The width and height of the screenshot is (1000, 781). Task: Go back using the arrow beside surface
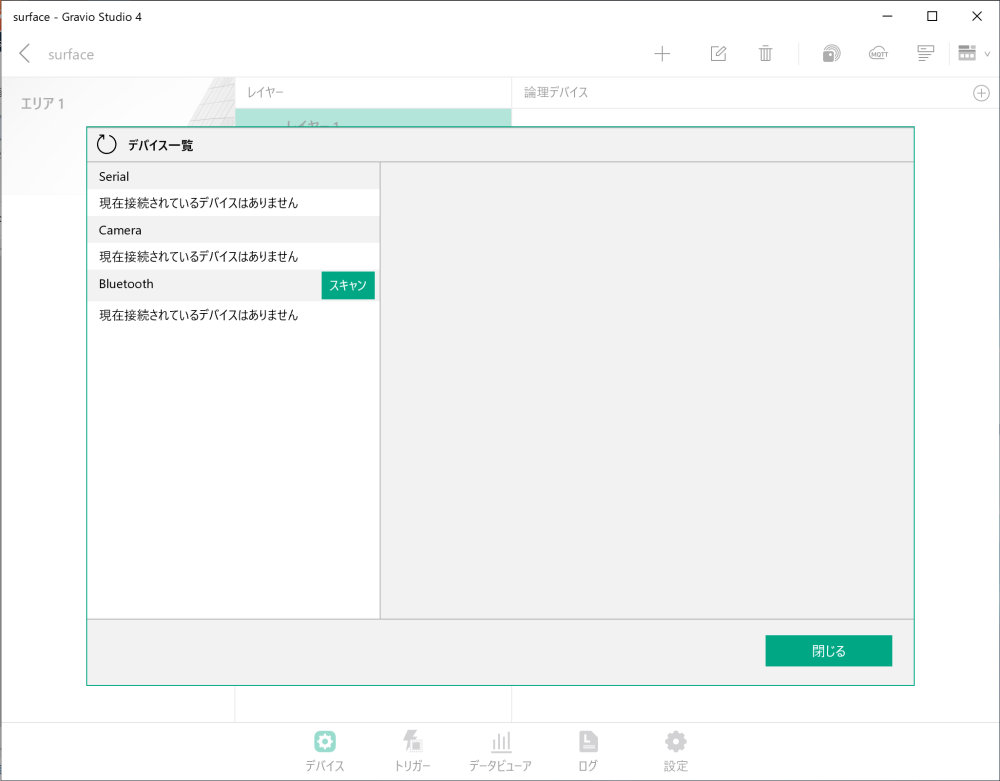pos(25,54)
